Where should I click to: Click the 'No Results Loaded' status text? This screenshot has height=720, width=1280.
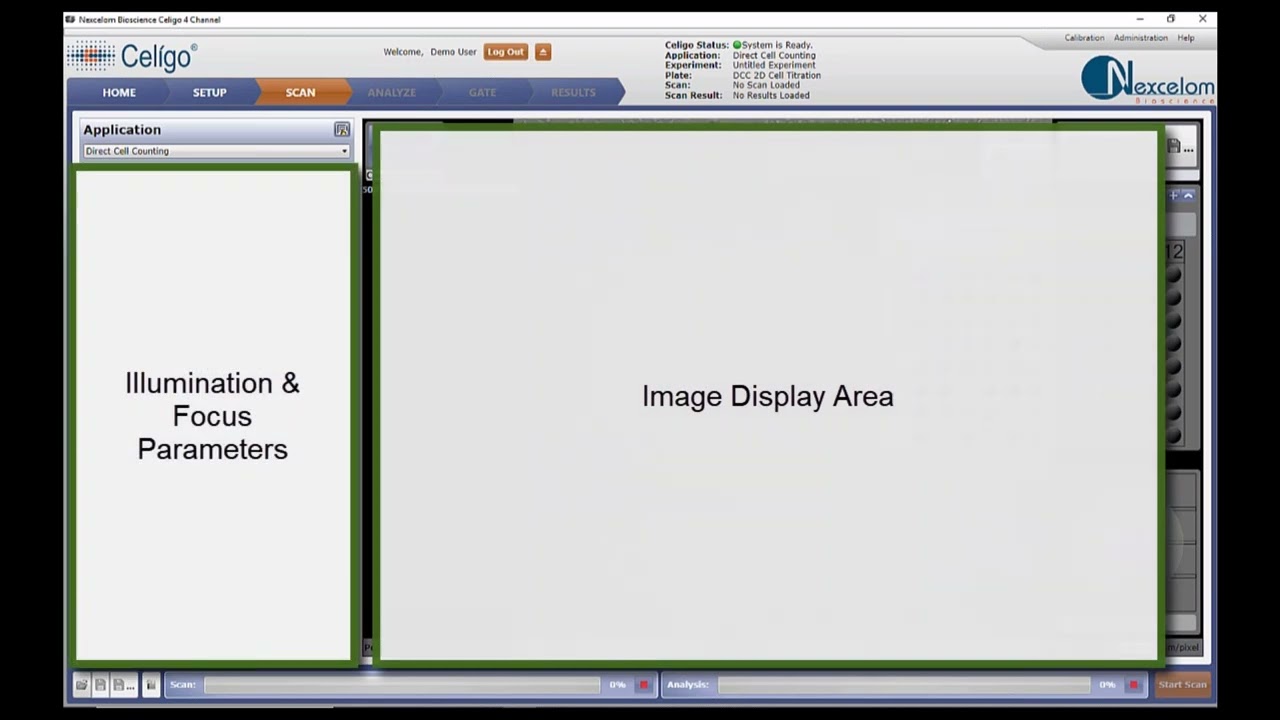(771, 95)
